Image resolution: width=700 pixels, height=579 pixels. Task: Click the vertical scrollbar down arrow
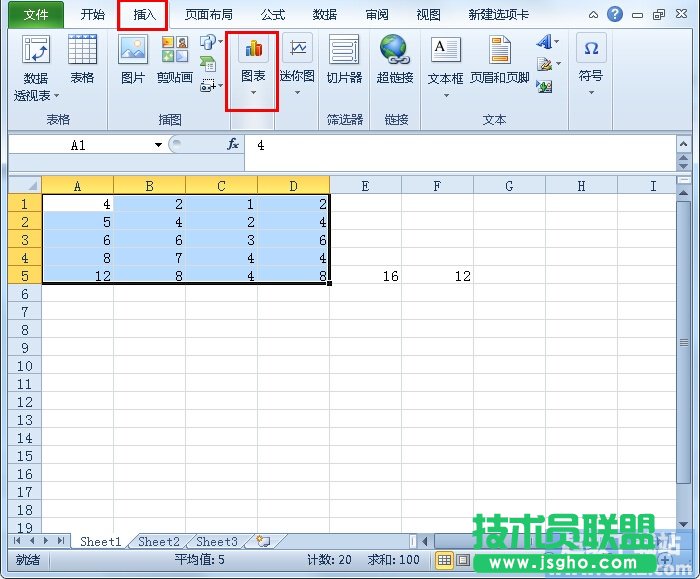683,525
